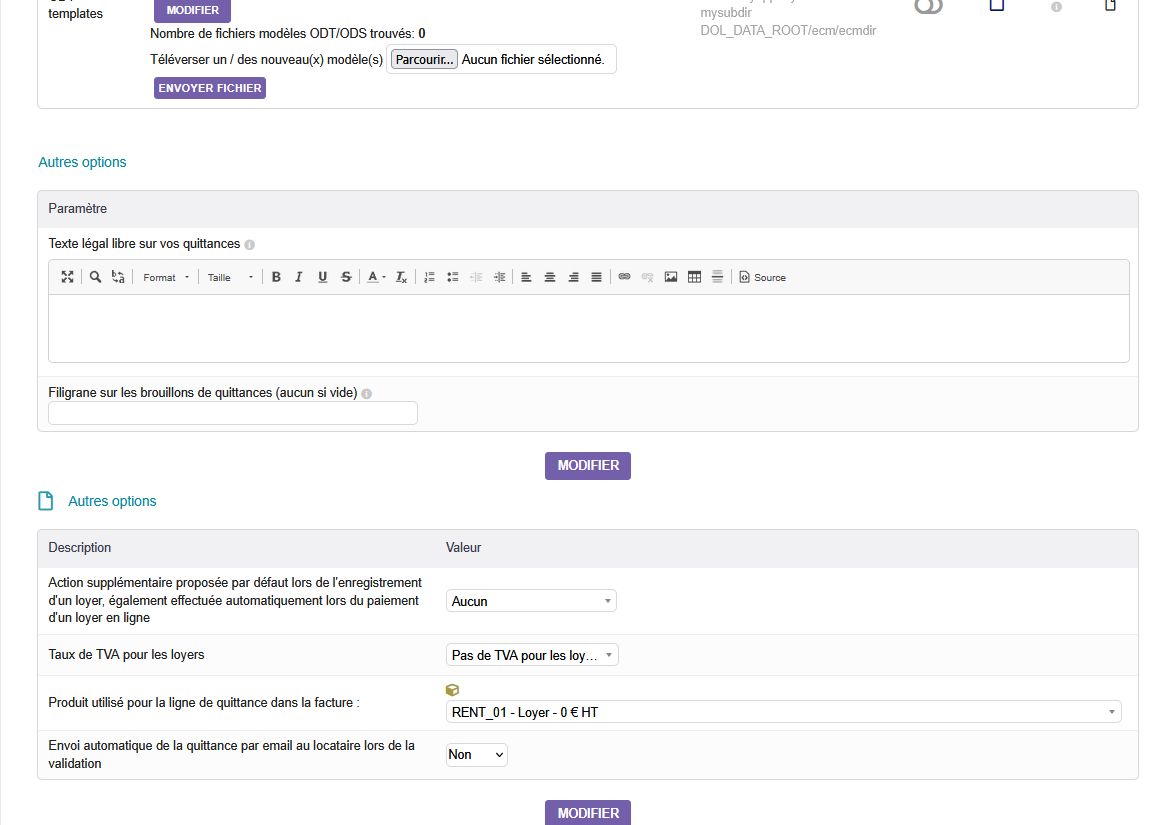Click the document preview icon in templates row

[1111, 5]
